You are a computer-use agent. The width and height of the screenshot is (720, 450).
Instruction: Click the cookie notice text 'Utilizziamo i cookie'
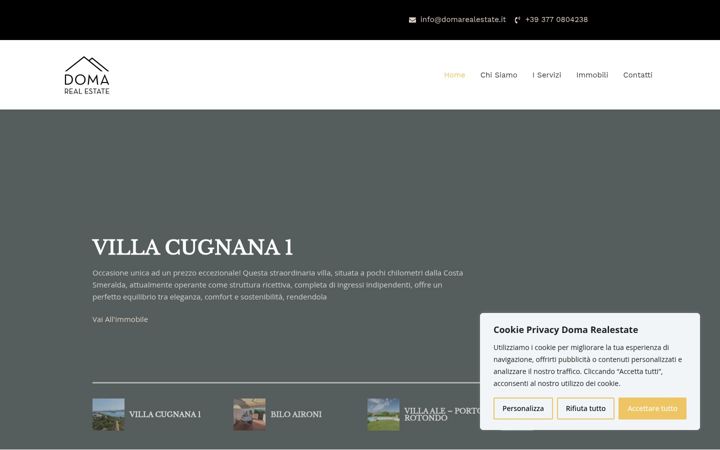588,365
